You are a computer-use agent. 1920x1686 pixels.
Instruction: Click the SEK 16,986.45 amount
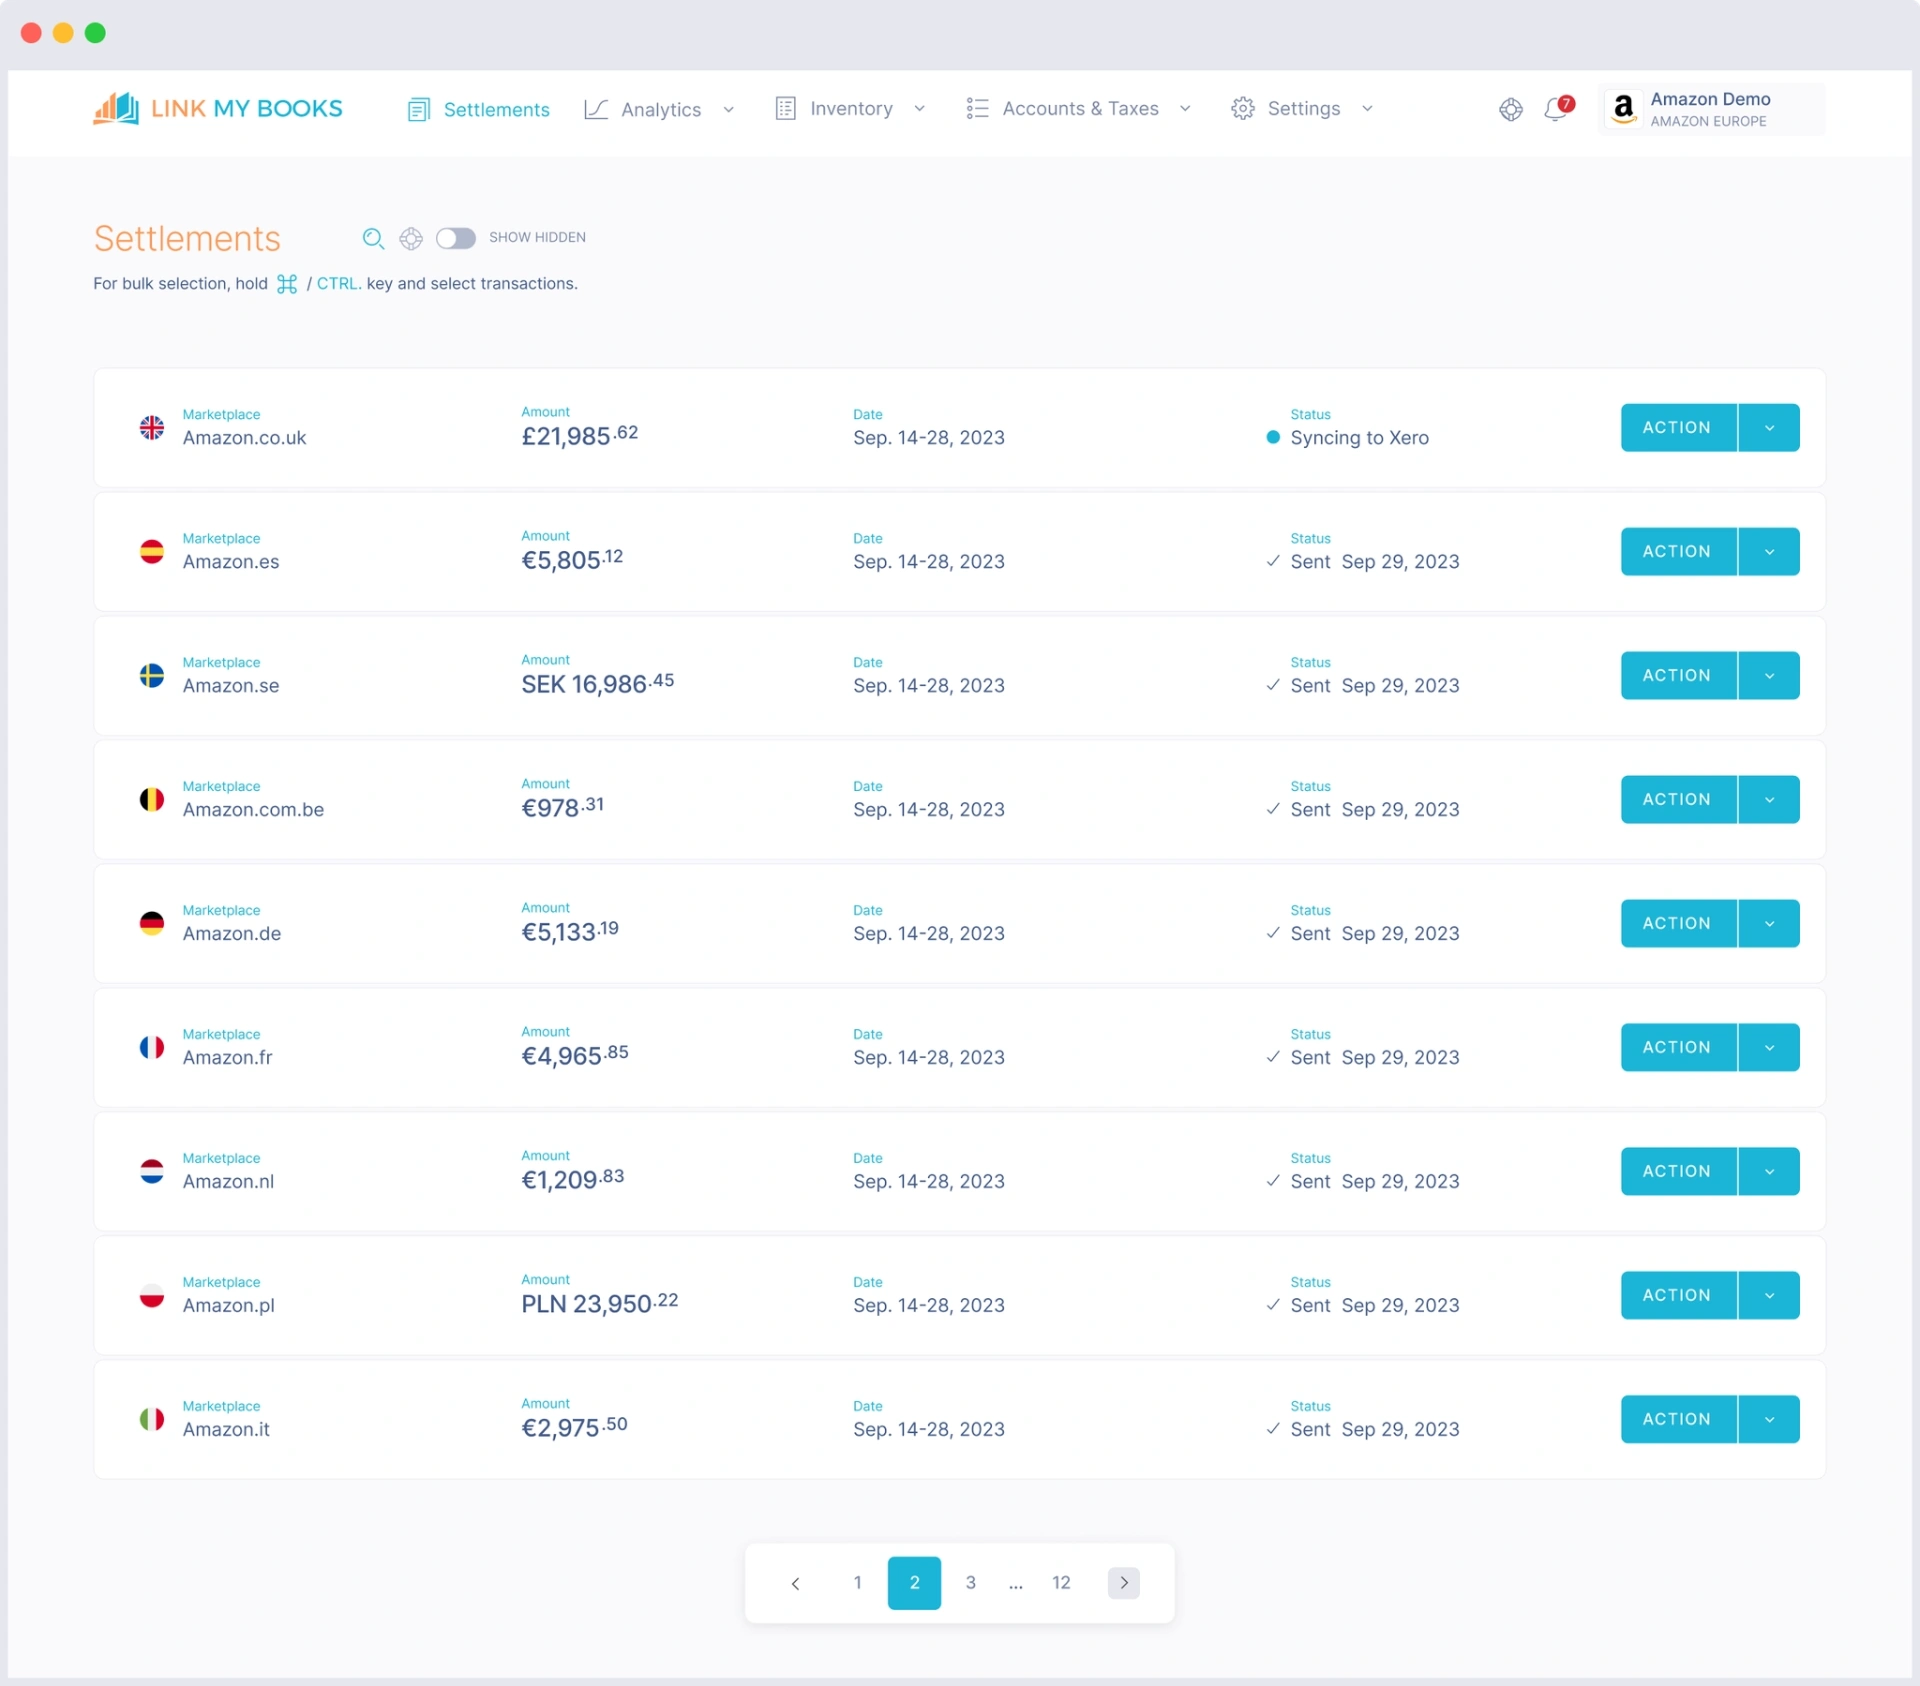pos(598,684)
